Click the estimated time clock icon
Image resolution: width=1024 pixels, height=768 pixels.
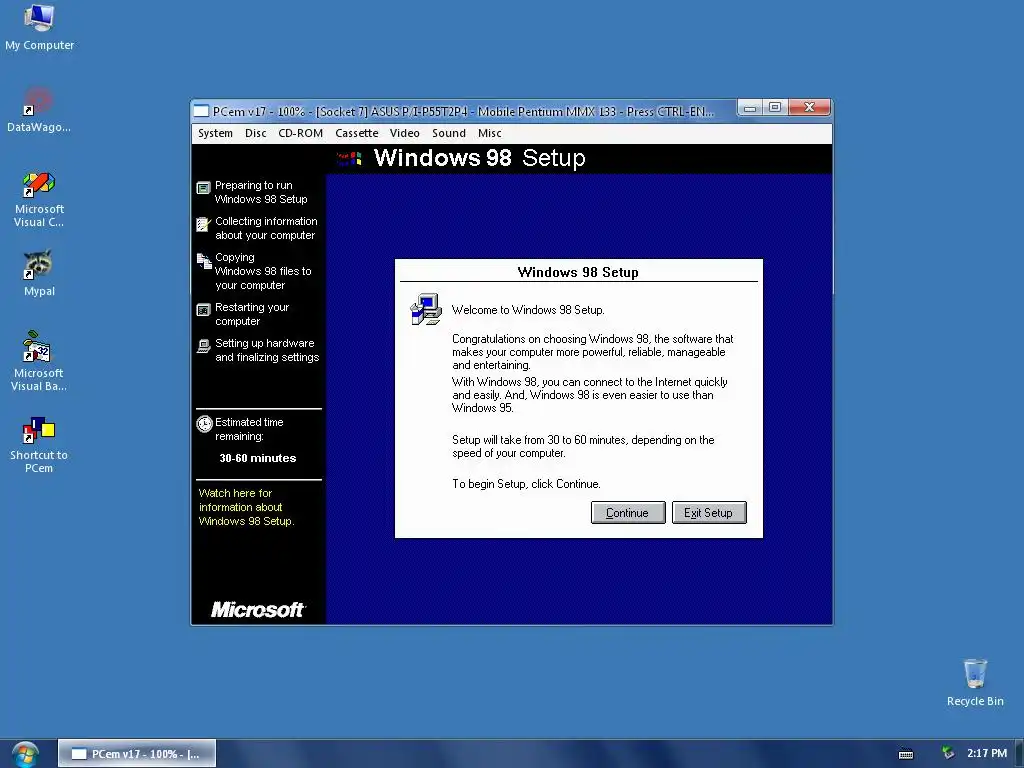coord(204,424)
